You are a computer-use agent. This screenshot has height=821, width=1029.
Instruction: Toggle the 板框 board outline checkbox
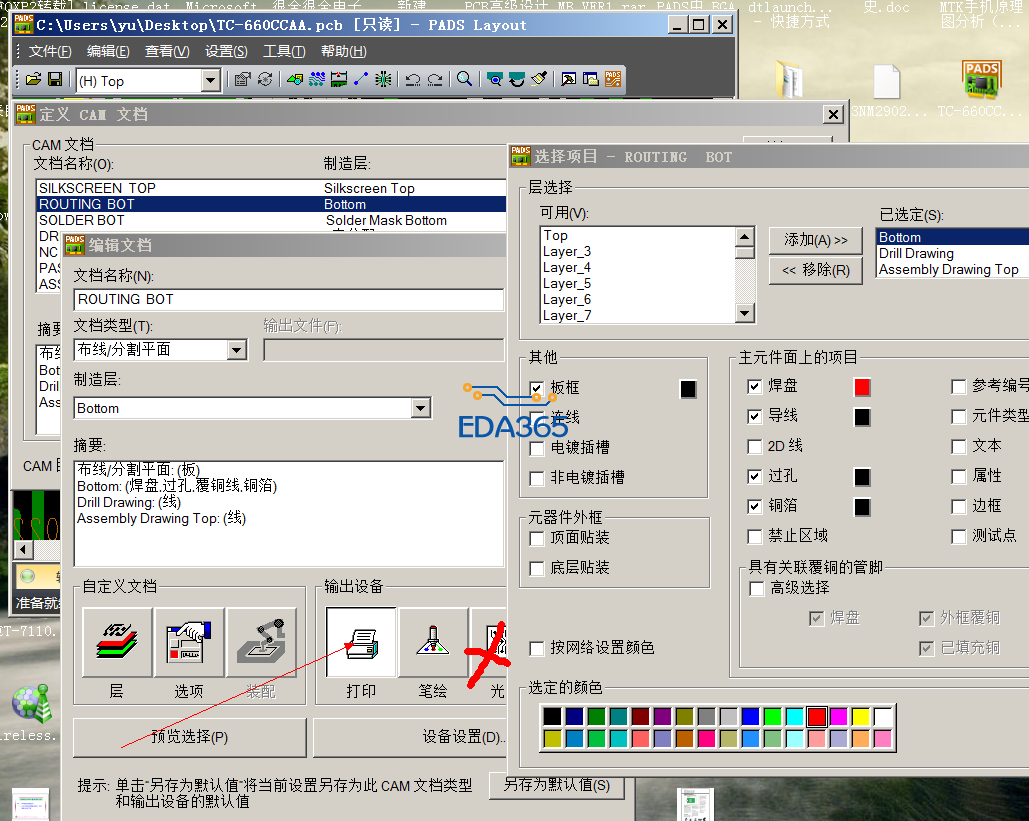(537, 388)
